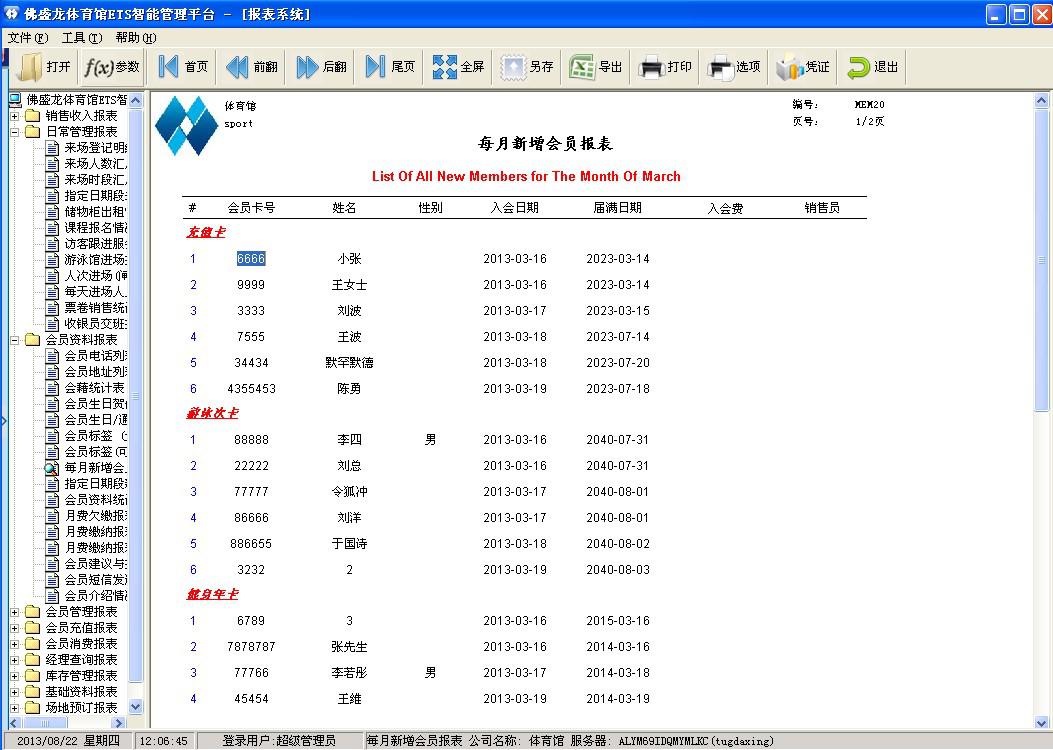Open the 会籍统计表 report

pyautogui.click(x=94, y=387)
